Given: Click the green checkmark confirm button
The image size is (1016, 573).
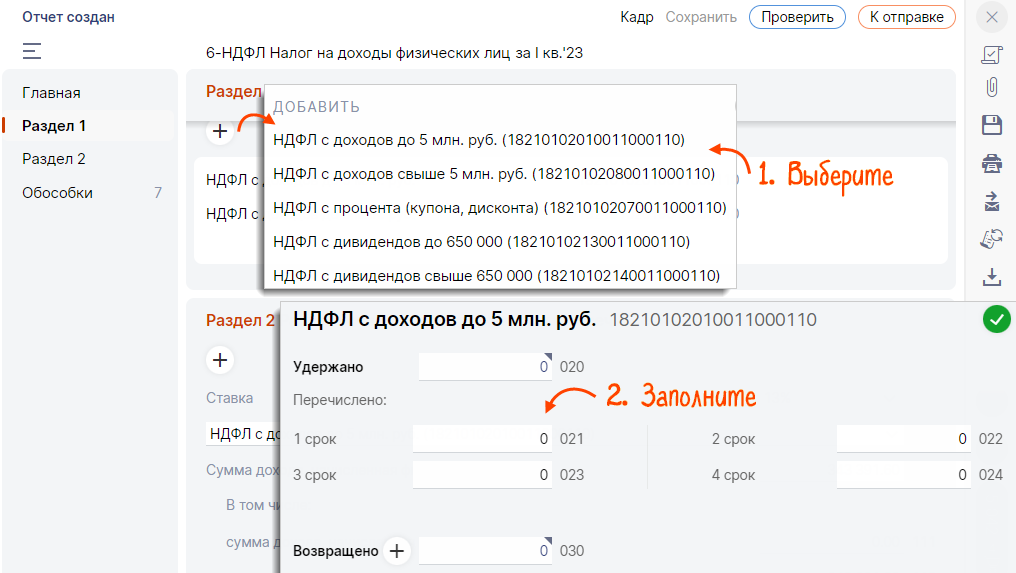Looking at the screenshot, I should pos(996,320).
